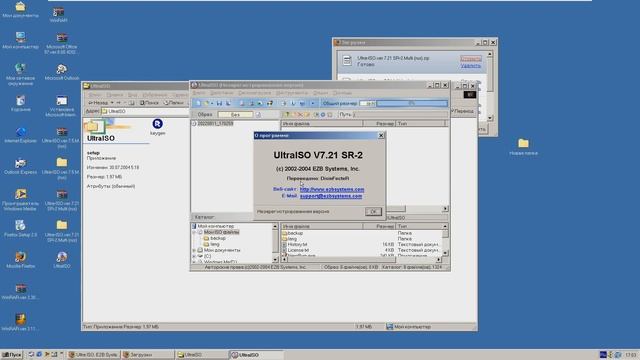This screenshot has width=640, height=360.
Task: Click the Пуск start button
Action: coord(11,355)
